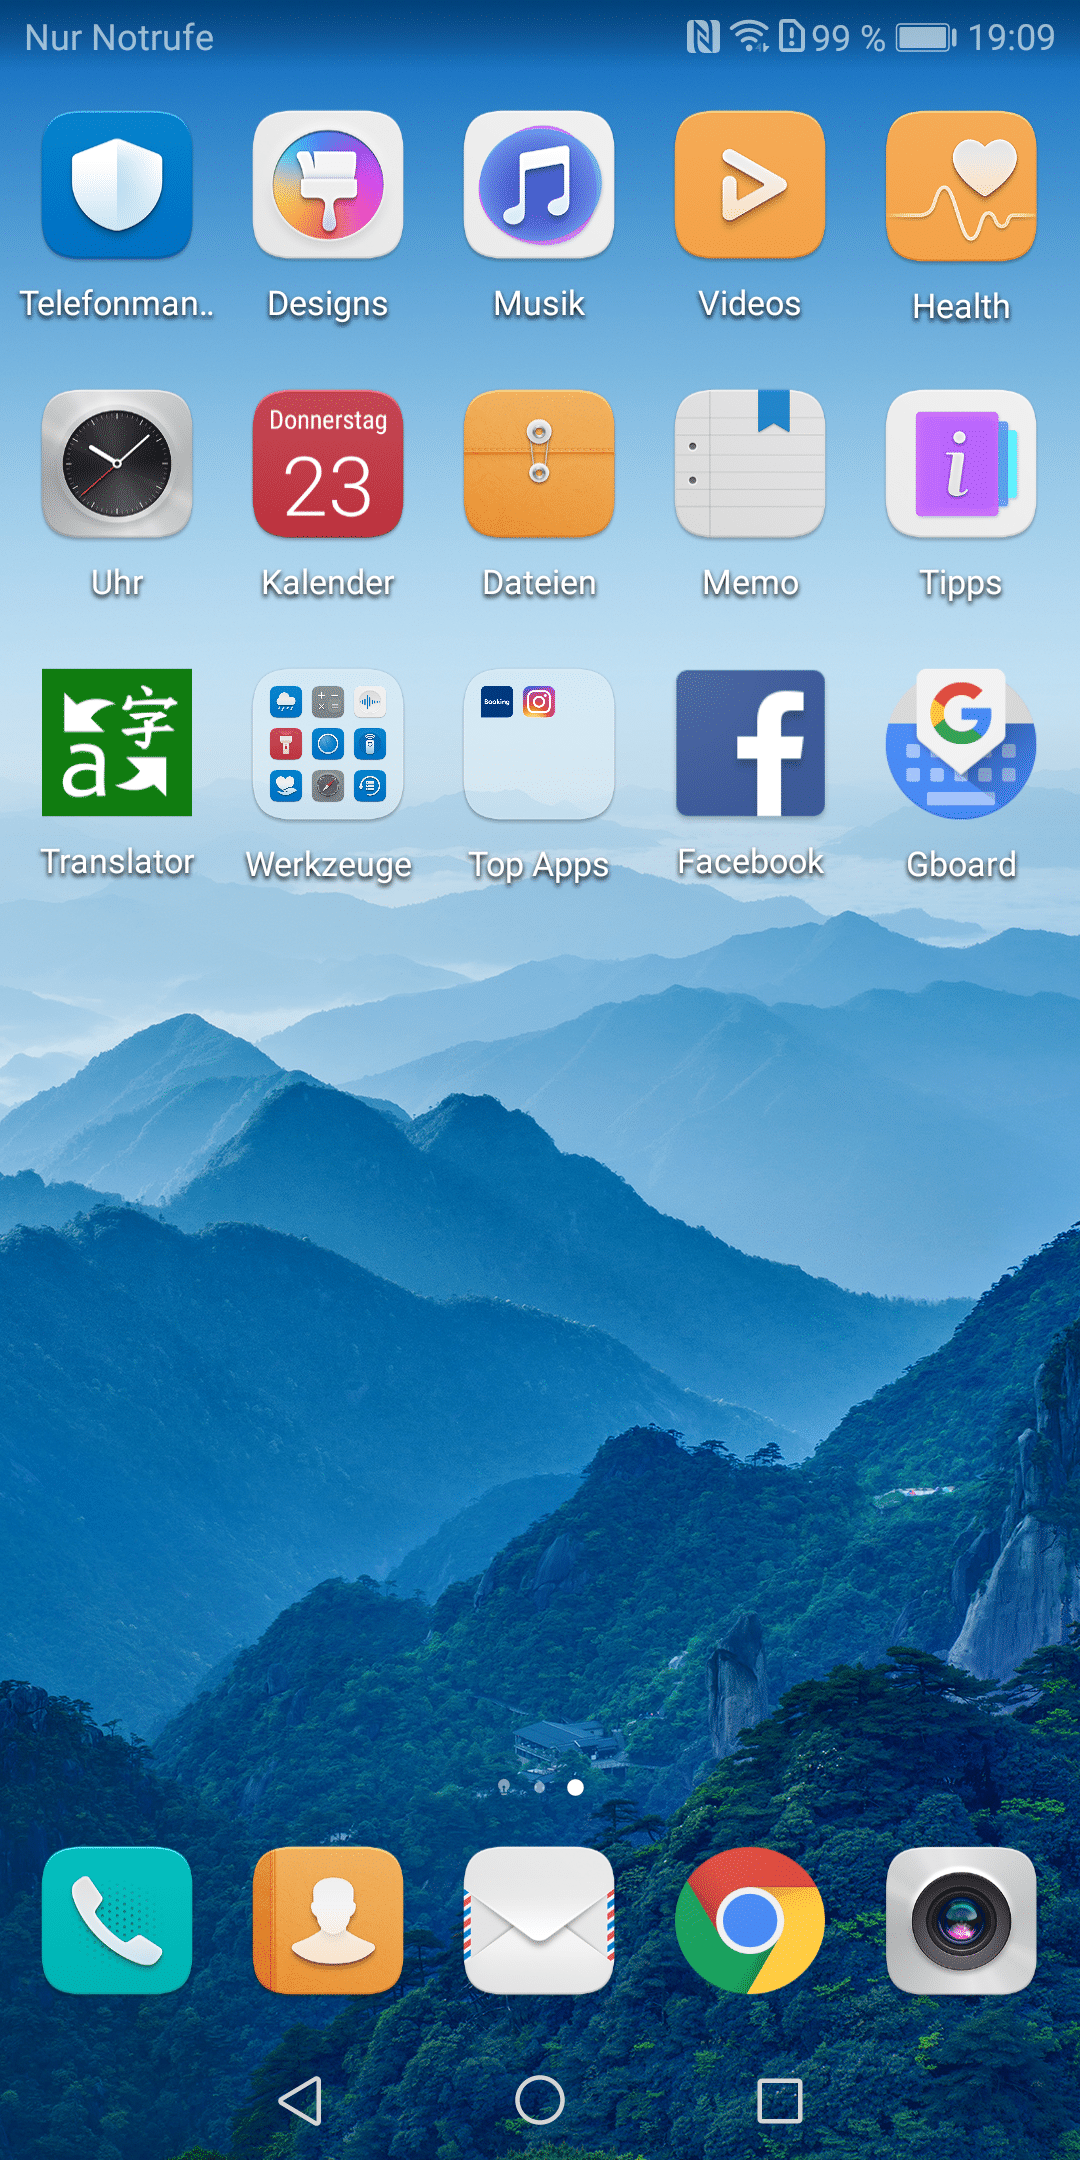Open the Dateien file manager
1080x2160 pixels.
pyautogui.click(x=539, y=465)
